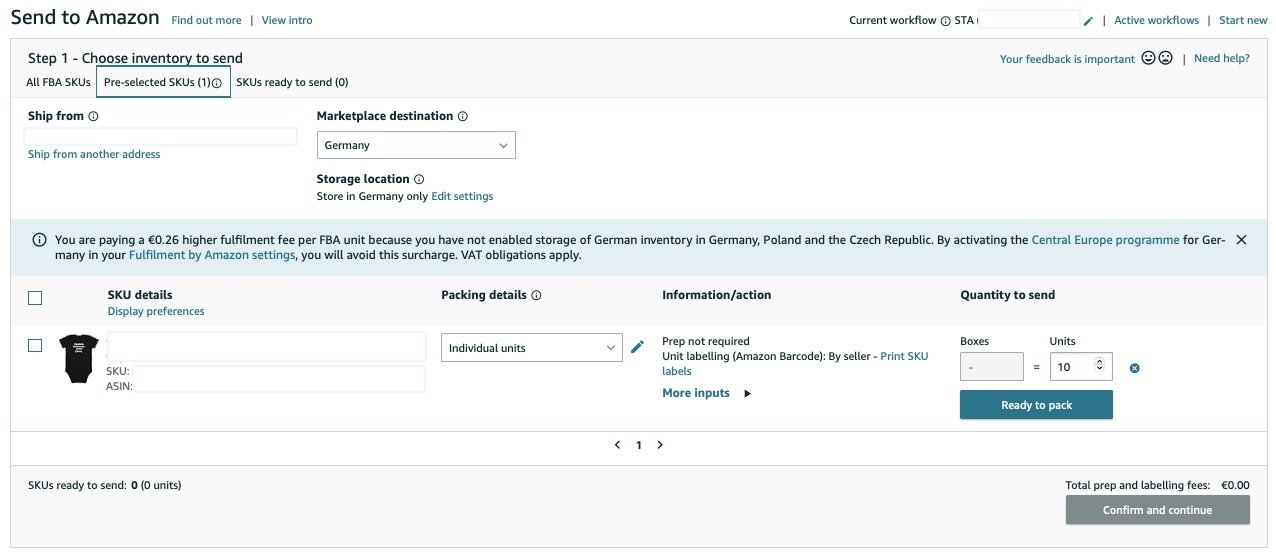Switch to All FBA SKUs tab
Image resolution: width=1276 pixels, height=552 pixels.
coord(58,82)
